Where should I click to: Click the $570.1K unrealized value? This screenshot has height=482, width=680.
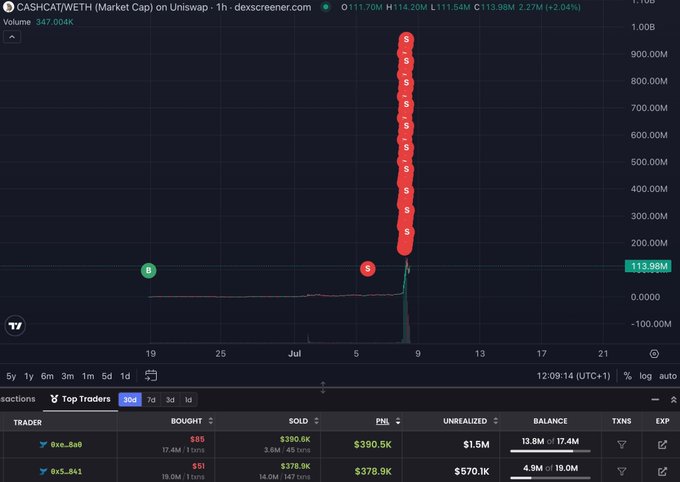(471, 471)
